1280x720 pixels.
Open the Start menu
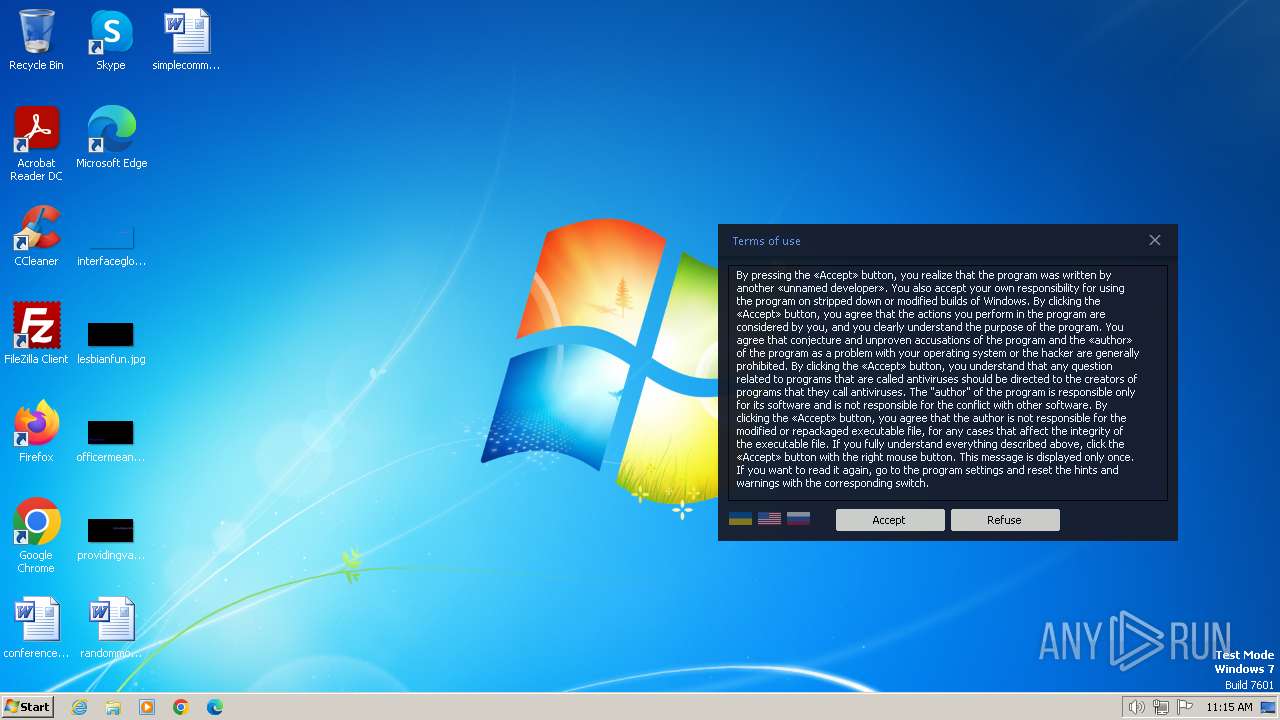(28, 707)
